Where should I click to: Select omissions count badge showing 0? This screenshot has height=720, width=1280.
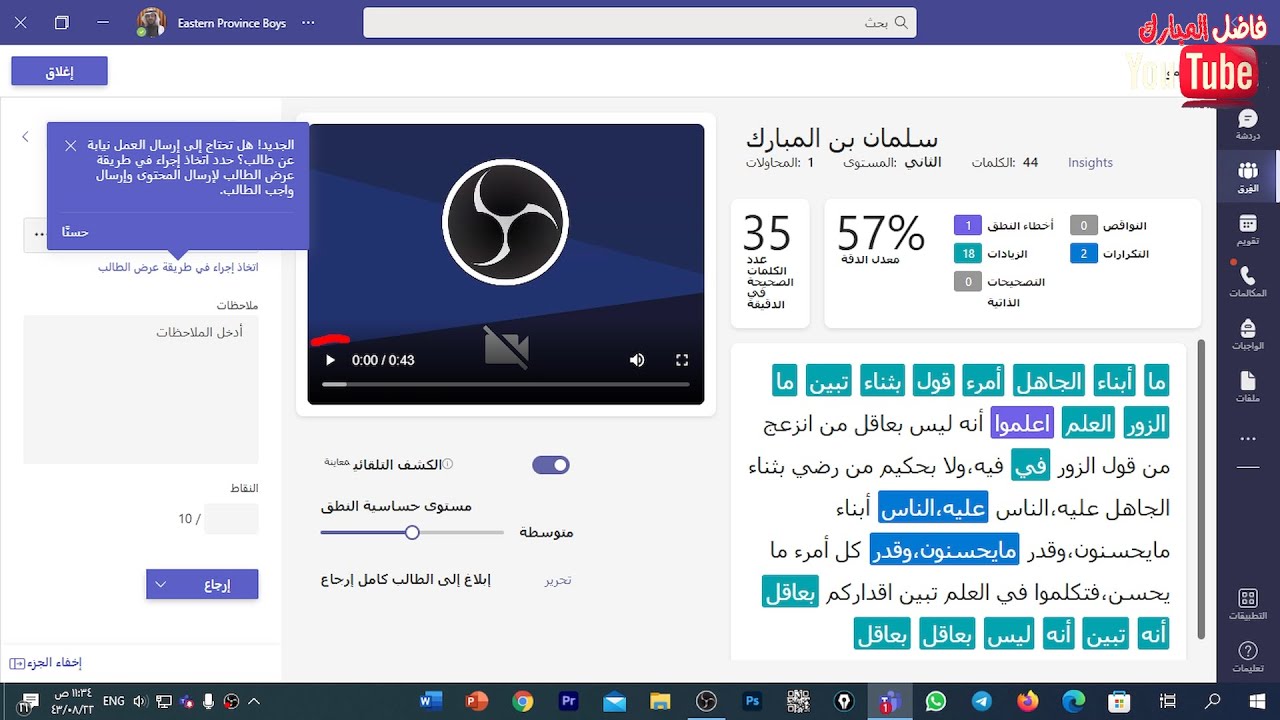[x=1084, y=226]
